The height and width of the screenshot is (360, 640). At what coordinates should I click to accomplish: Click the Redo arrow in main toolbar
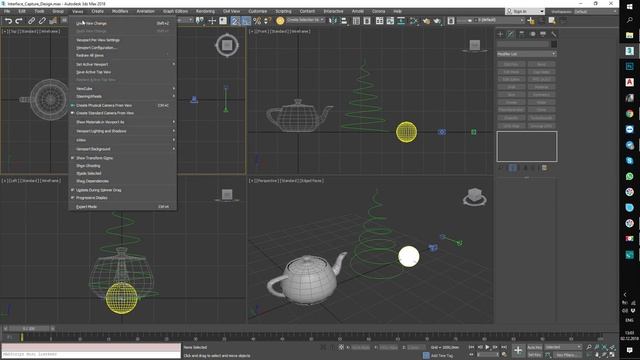(19, 20)
